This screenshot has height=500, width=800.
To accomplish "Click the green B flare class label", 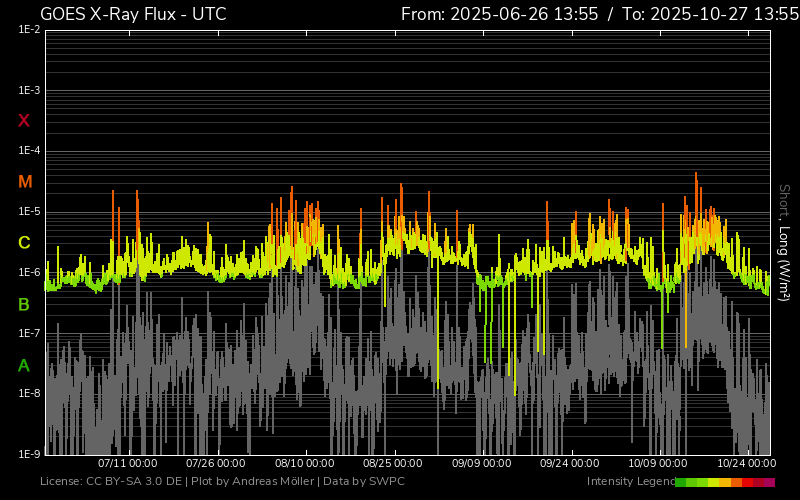I will point(24,304).
